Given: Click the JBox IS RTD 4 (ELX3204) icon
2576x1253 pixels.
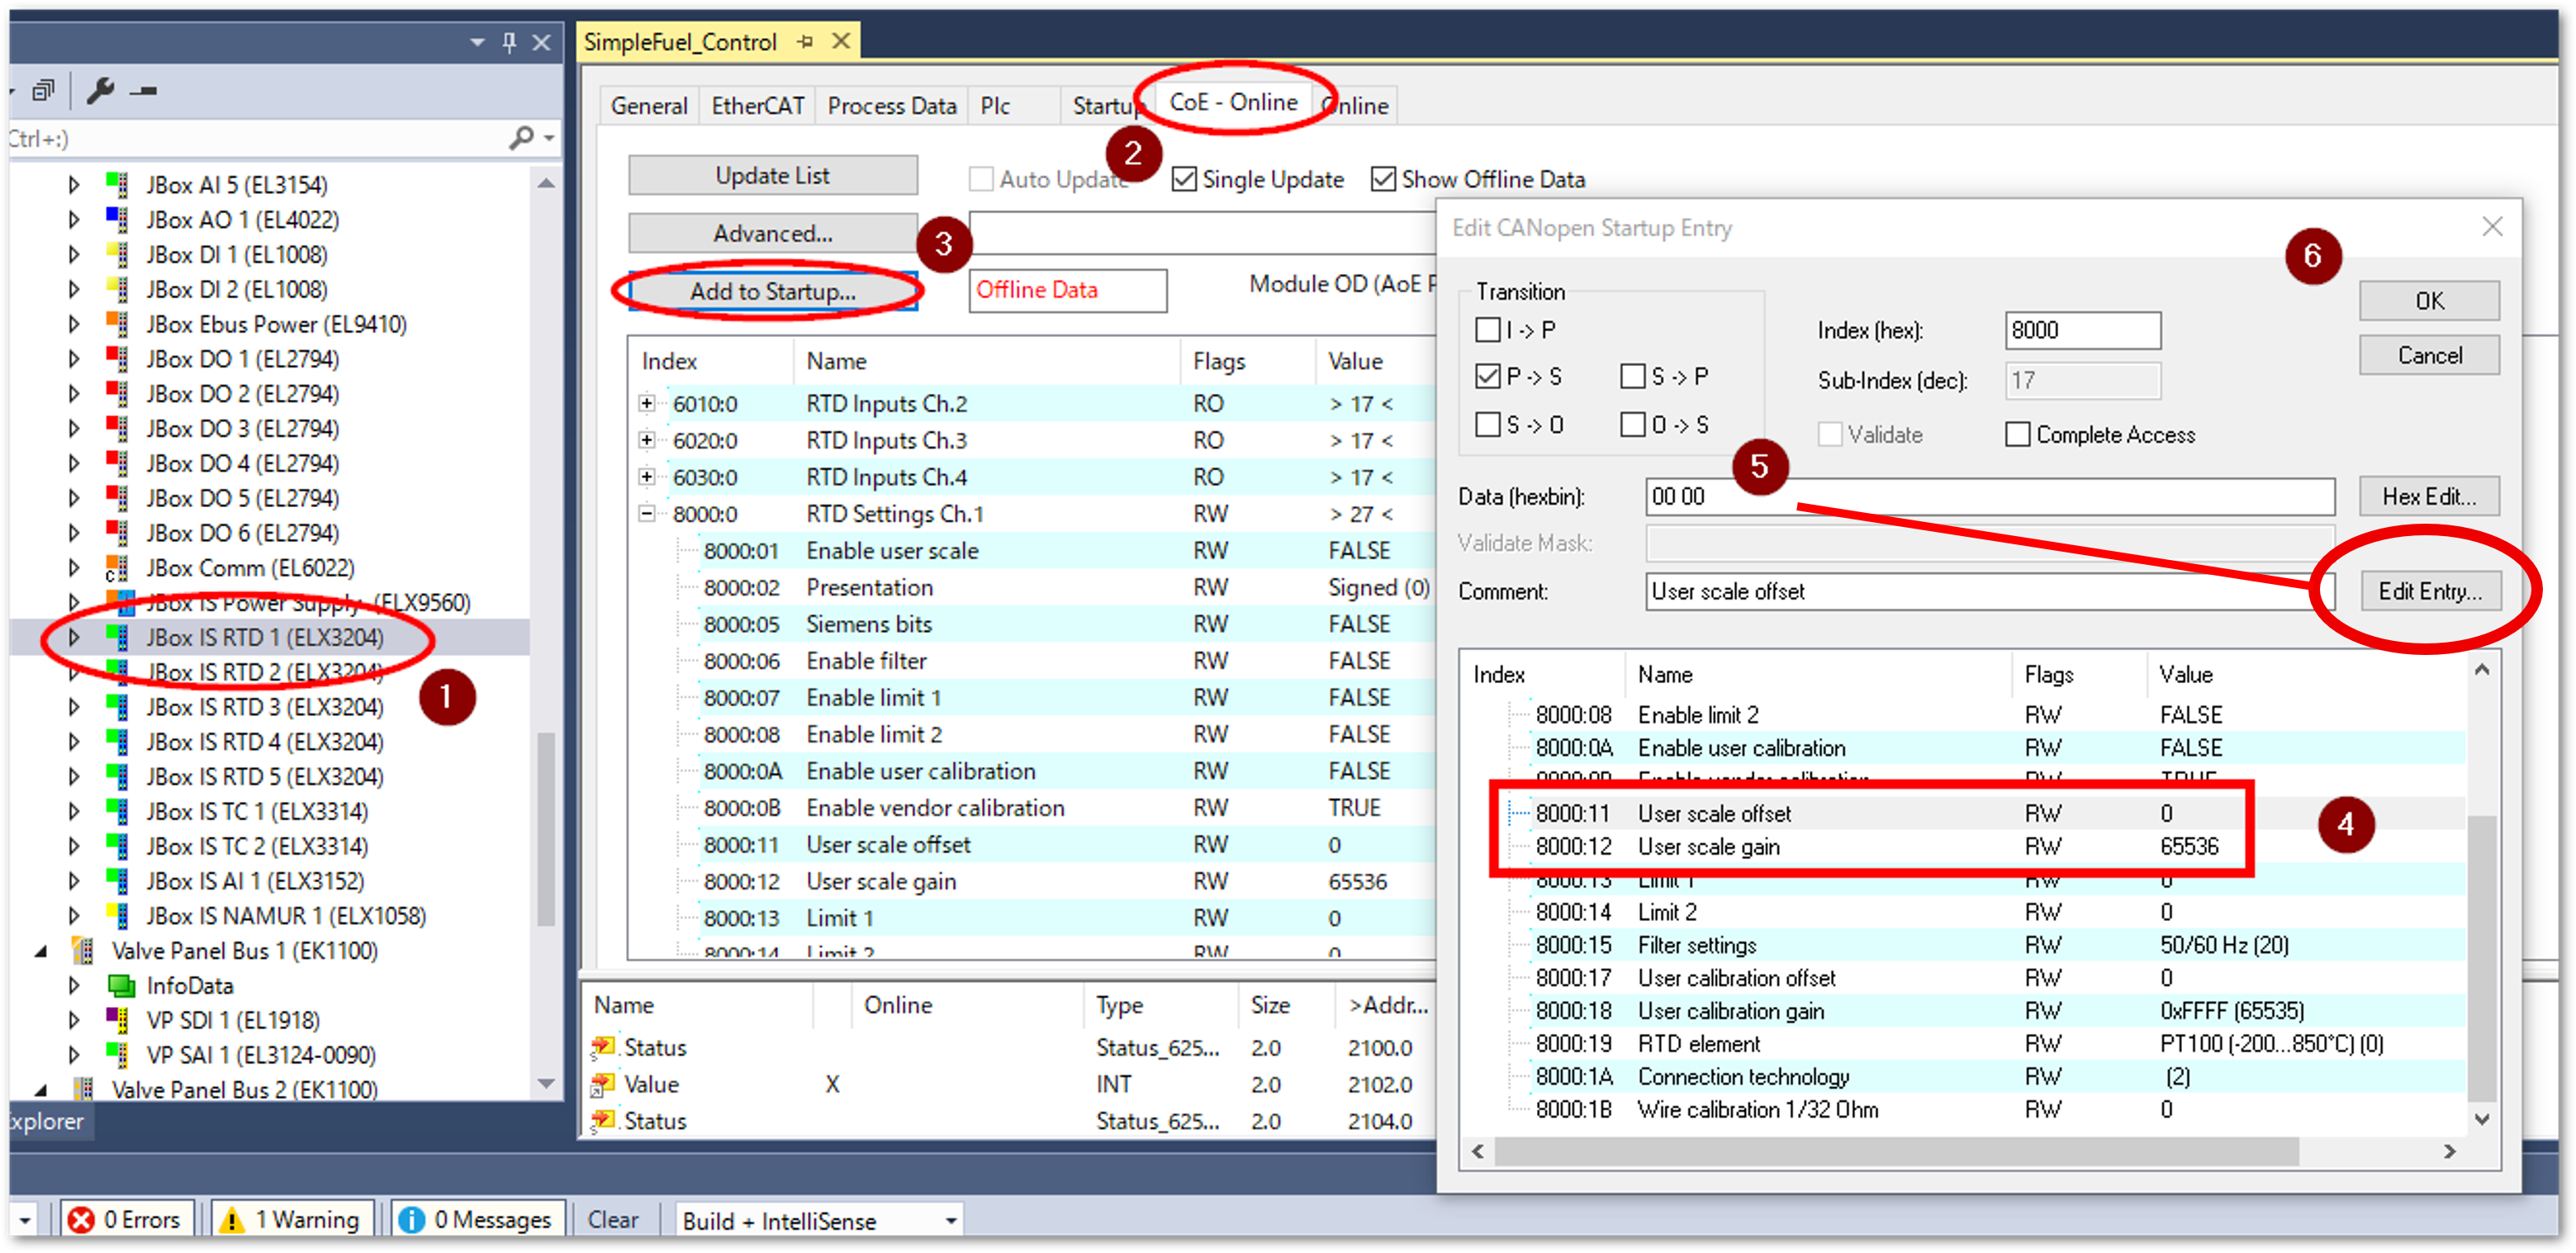Looking at the screenshot, I should pos(117,742).
